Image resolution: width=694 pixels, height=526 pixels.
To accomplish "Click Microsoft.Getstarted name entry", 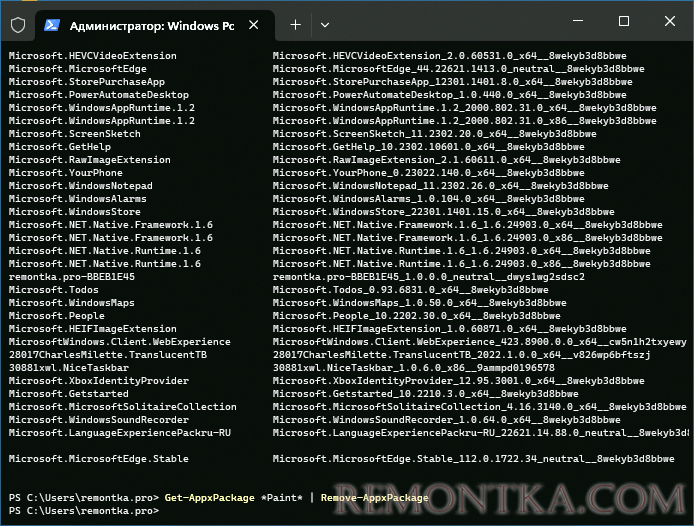I will (69, 394).
